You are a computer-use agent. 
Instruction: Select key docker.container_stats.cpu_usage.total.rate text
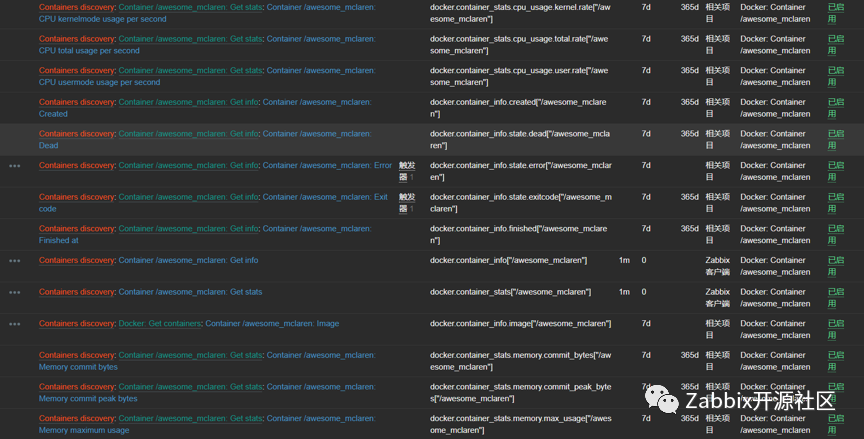[519, 45]
